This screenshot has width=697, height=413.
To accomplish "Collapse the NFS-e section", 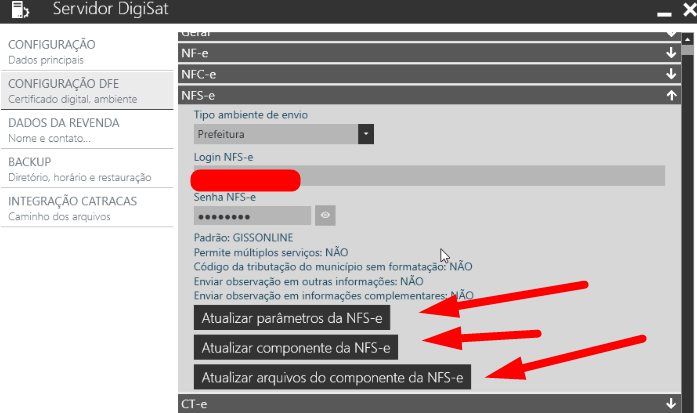I will click(x=671, y=96).
